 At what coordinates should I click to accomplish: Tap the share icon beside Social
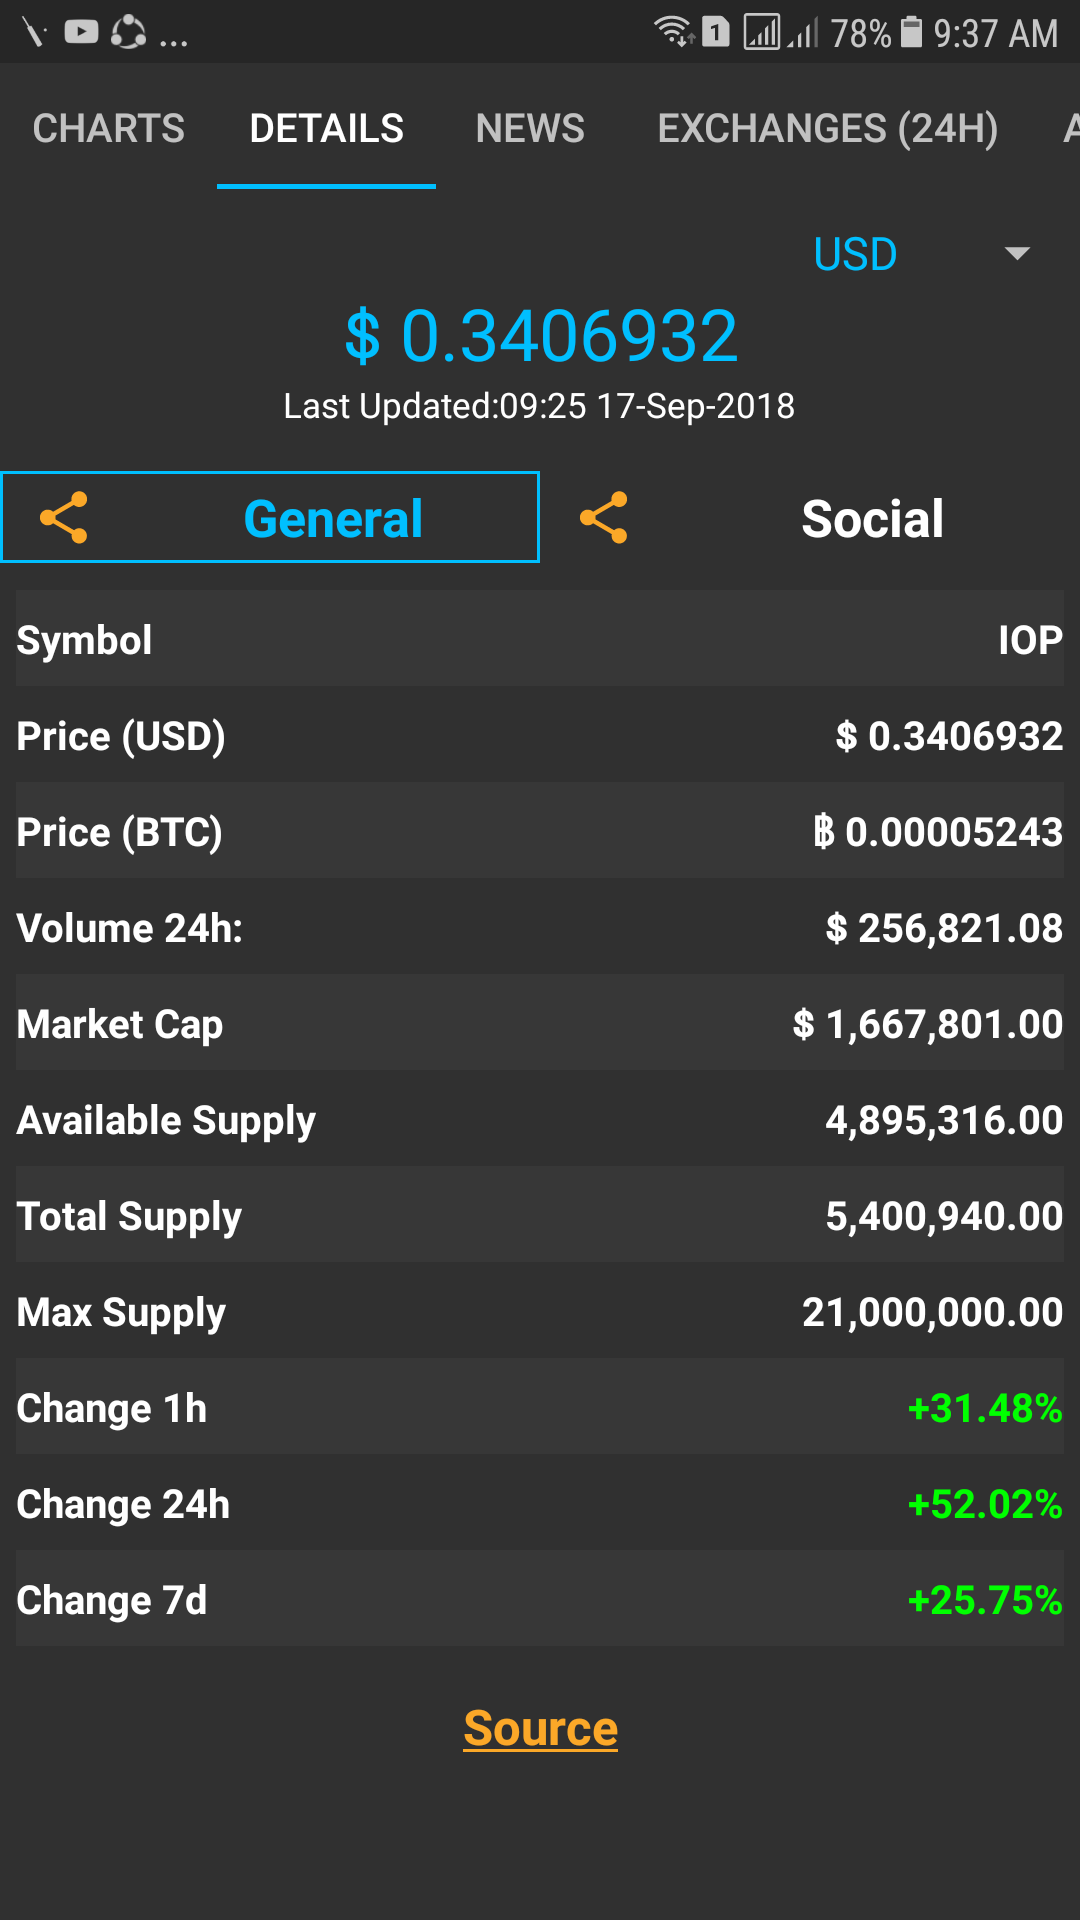point(604,518)
